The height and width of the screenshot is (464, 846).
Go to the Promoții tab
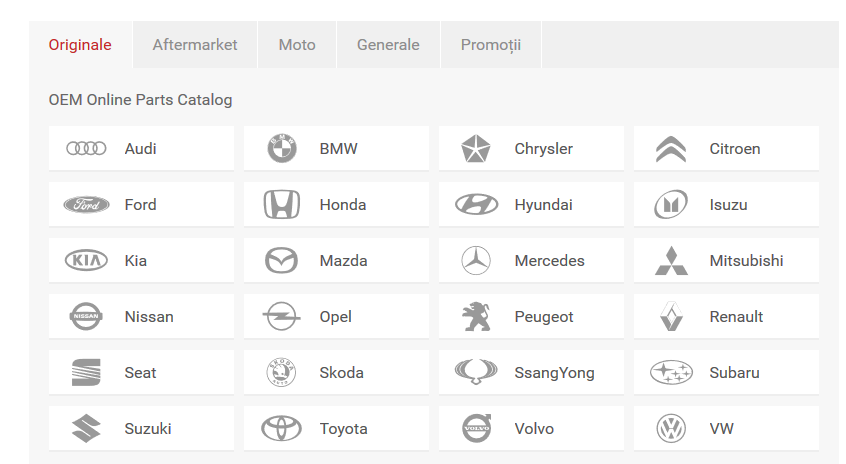click(x=491, y=45)
